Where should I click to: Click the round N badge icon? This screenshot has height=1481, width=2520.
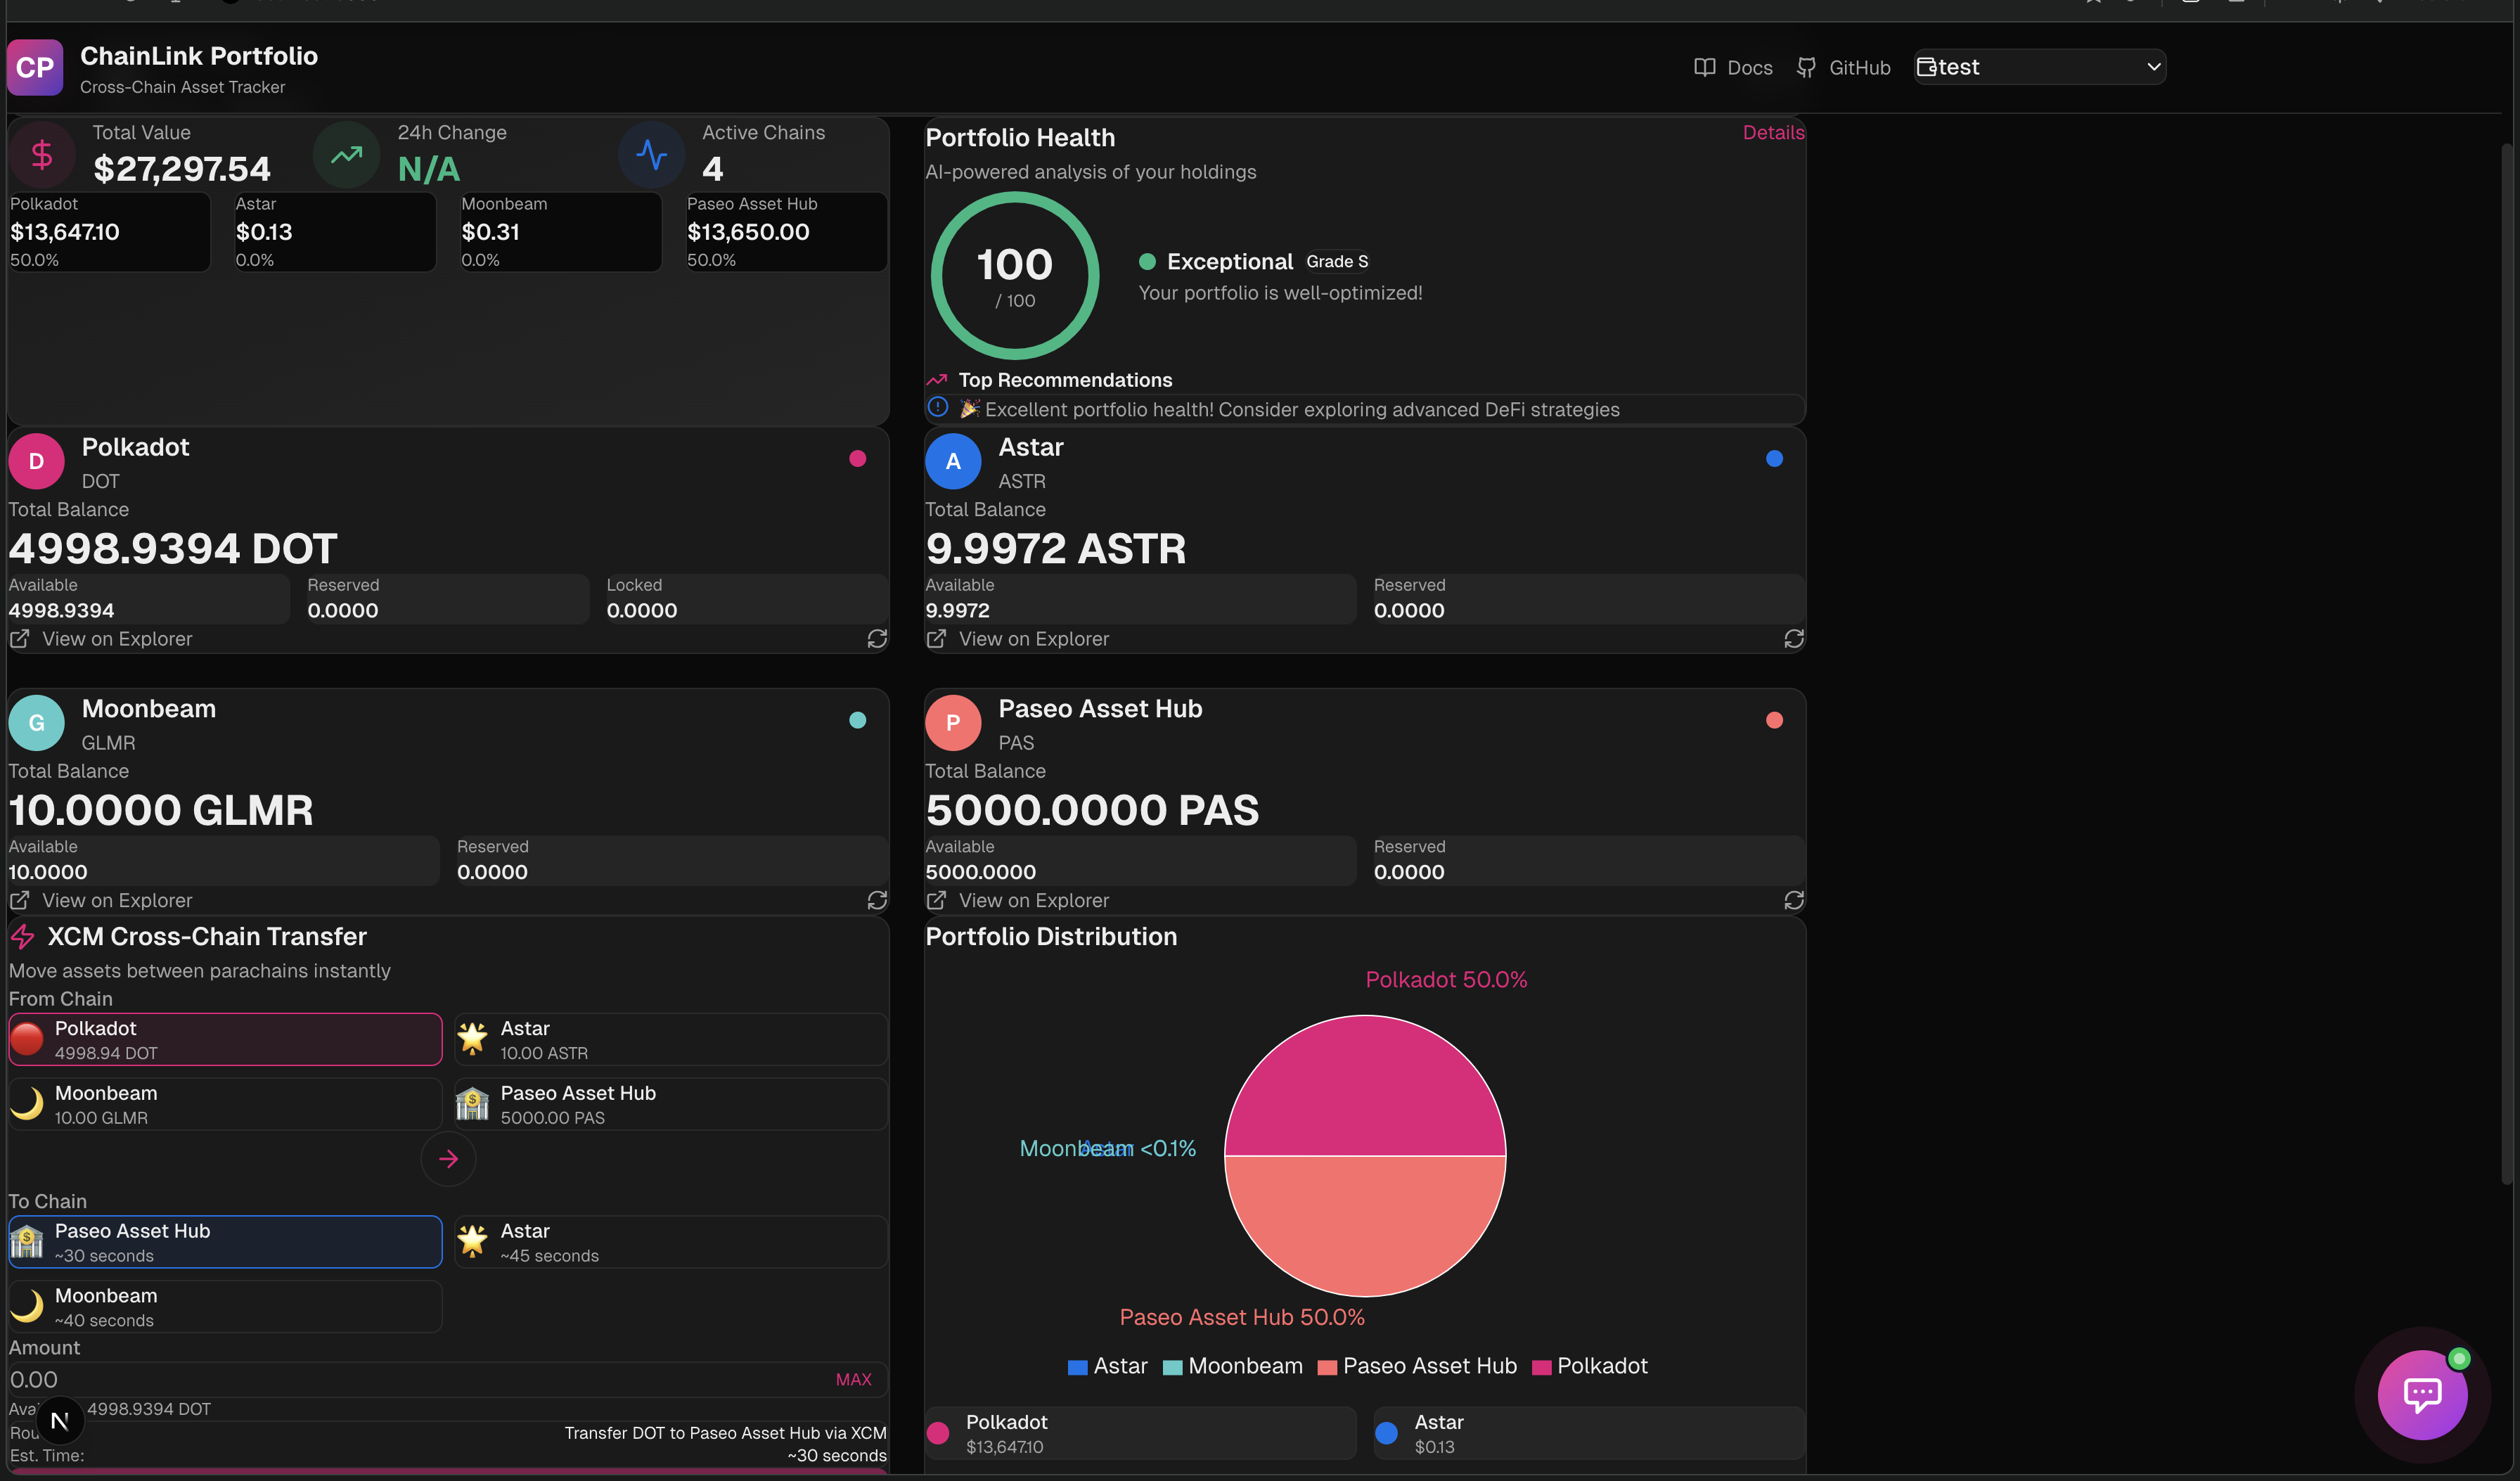[x=59, y=1421]
